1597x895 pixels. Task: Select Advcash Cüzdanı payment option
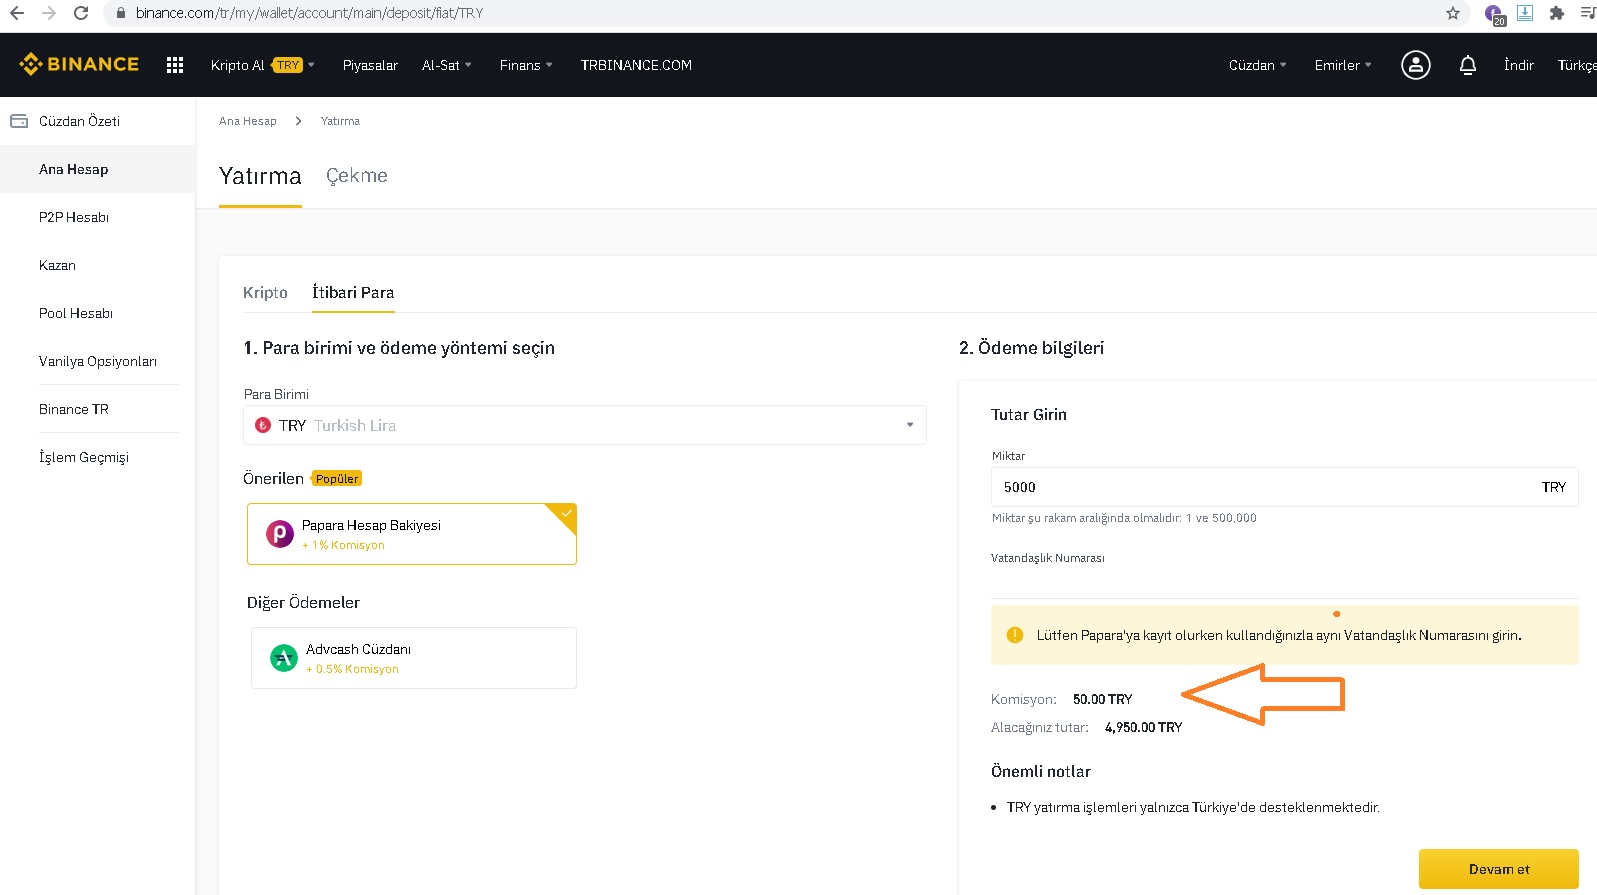tap(413, 658)
